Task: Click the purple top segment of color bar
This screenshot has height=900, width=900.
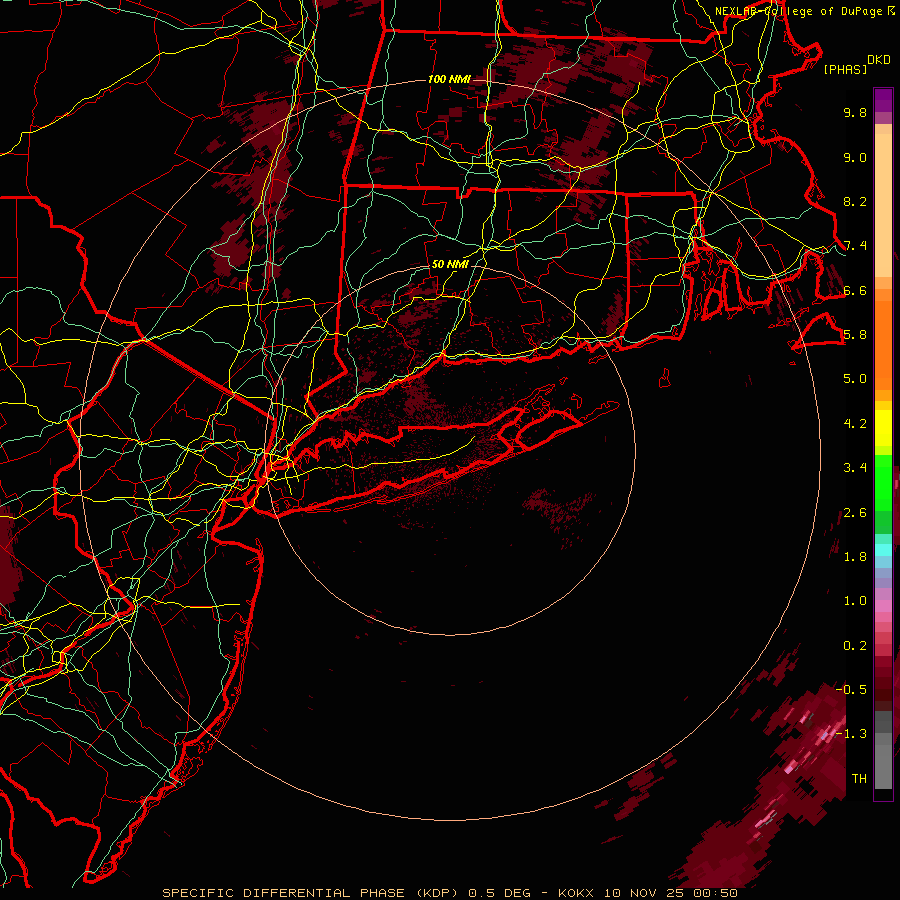Action: click(883, 100)
